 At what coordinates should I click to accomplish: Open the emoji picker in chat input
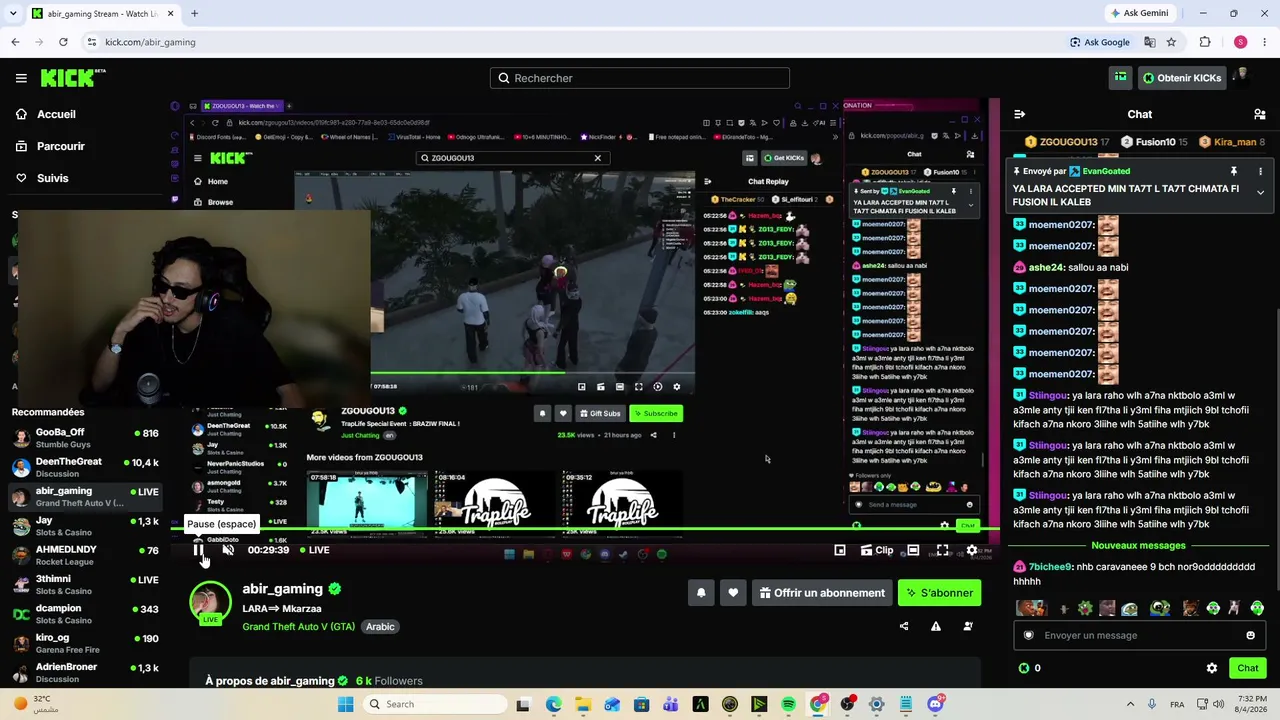pyautogui.click(x=1250, y=635)
